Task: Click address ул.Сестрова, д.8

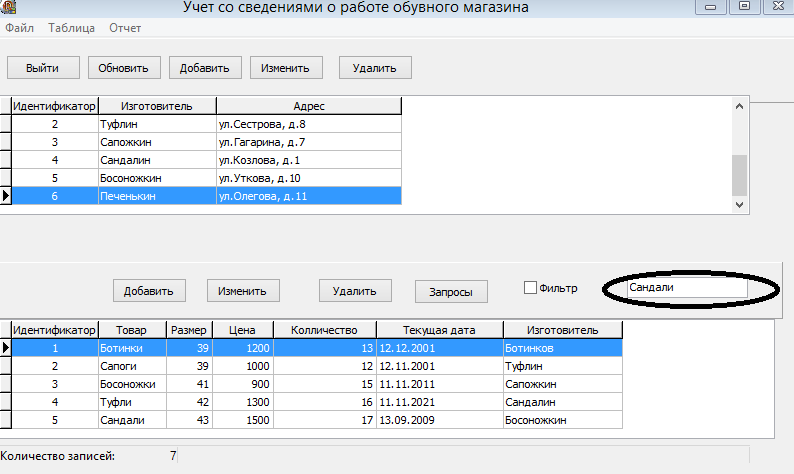Action: point(309,124)
